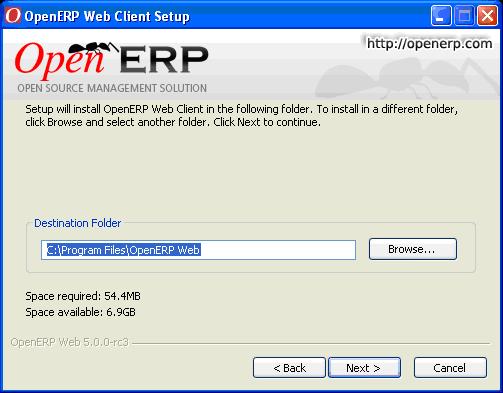Click the 'OpenERP Web 5.0.0-rc3' version text
Image resolution: width=503 pixels, height=393 pixels.
69,342
